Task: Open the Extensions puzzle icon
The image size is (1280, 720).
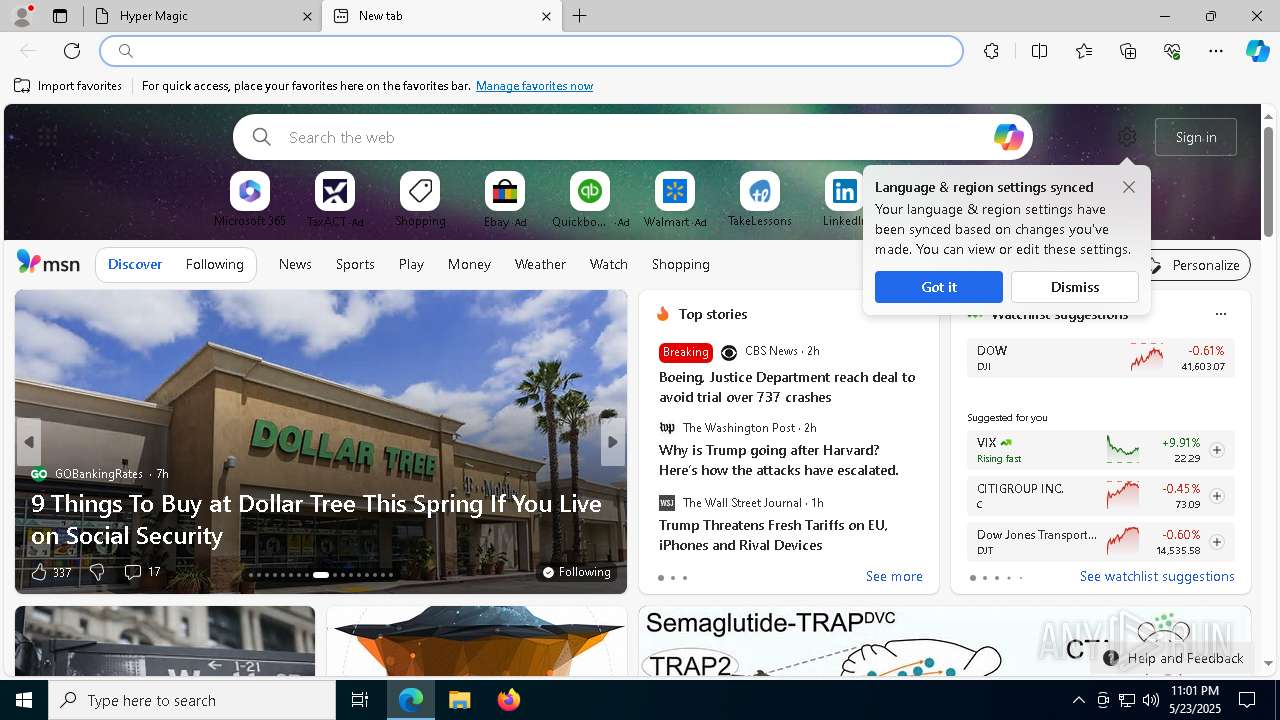Action: tap(991, 51)
